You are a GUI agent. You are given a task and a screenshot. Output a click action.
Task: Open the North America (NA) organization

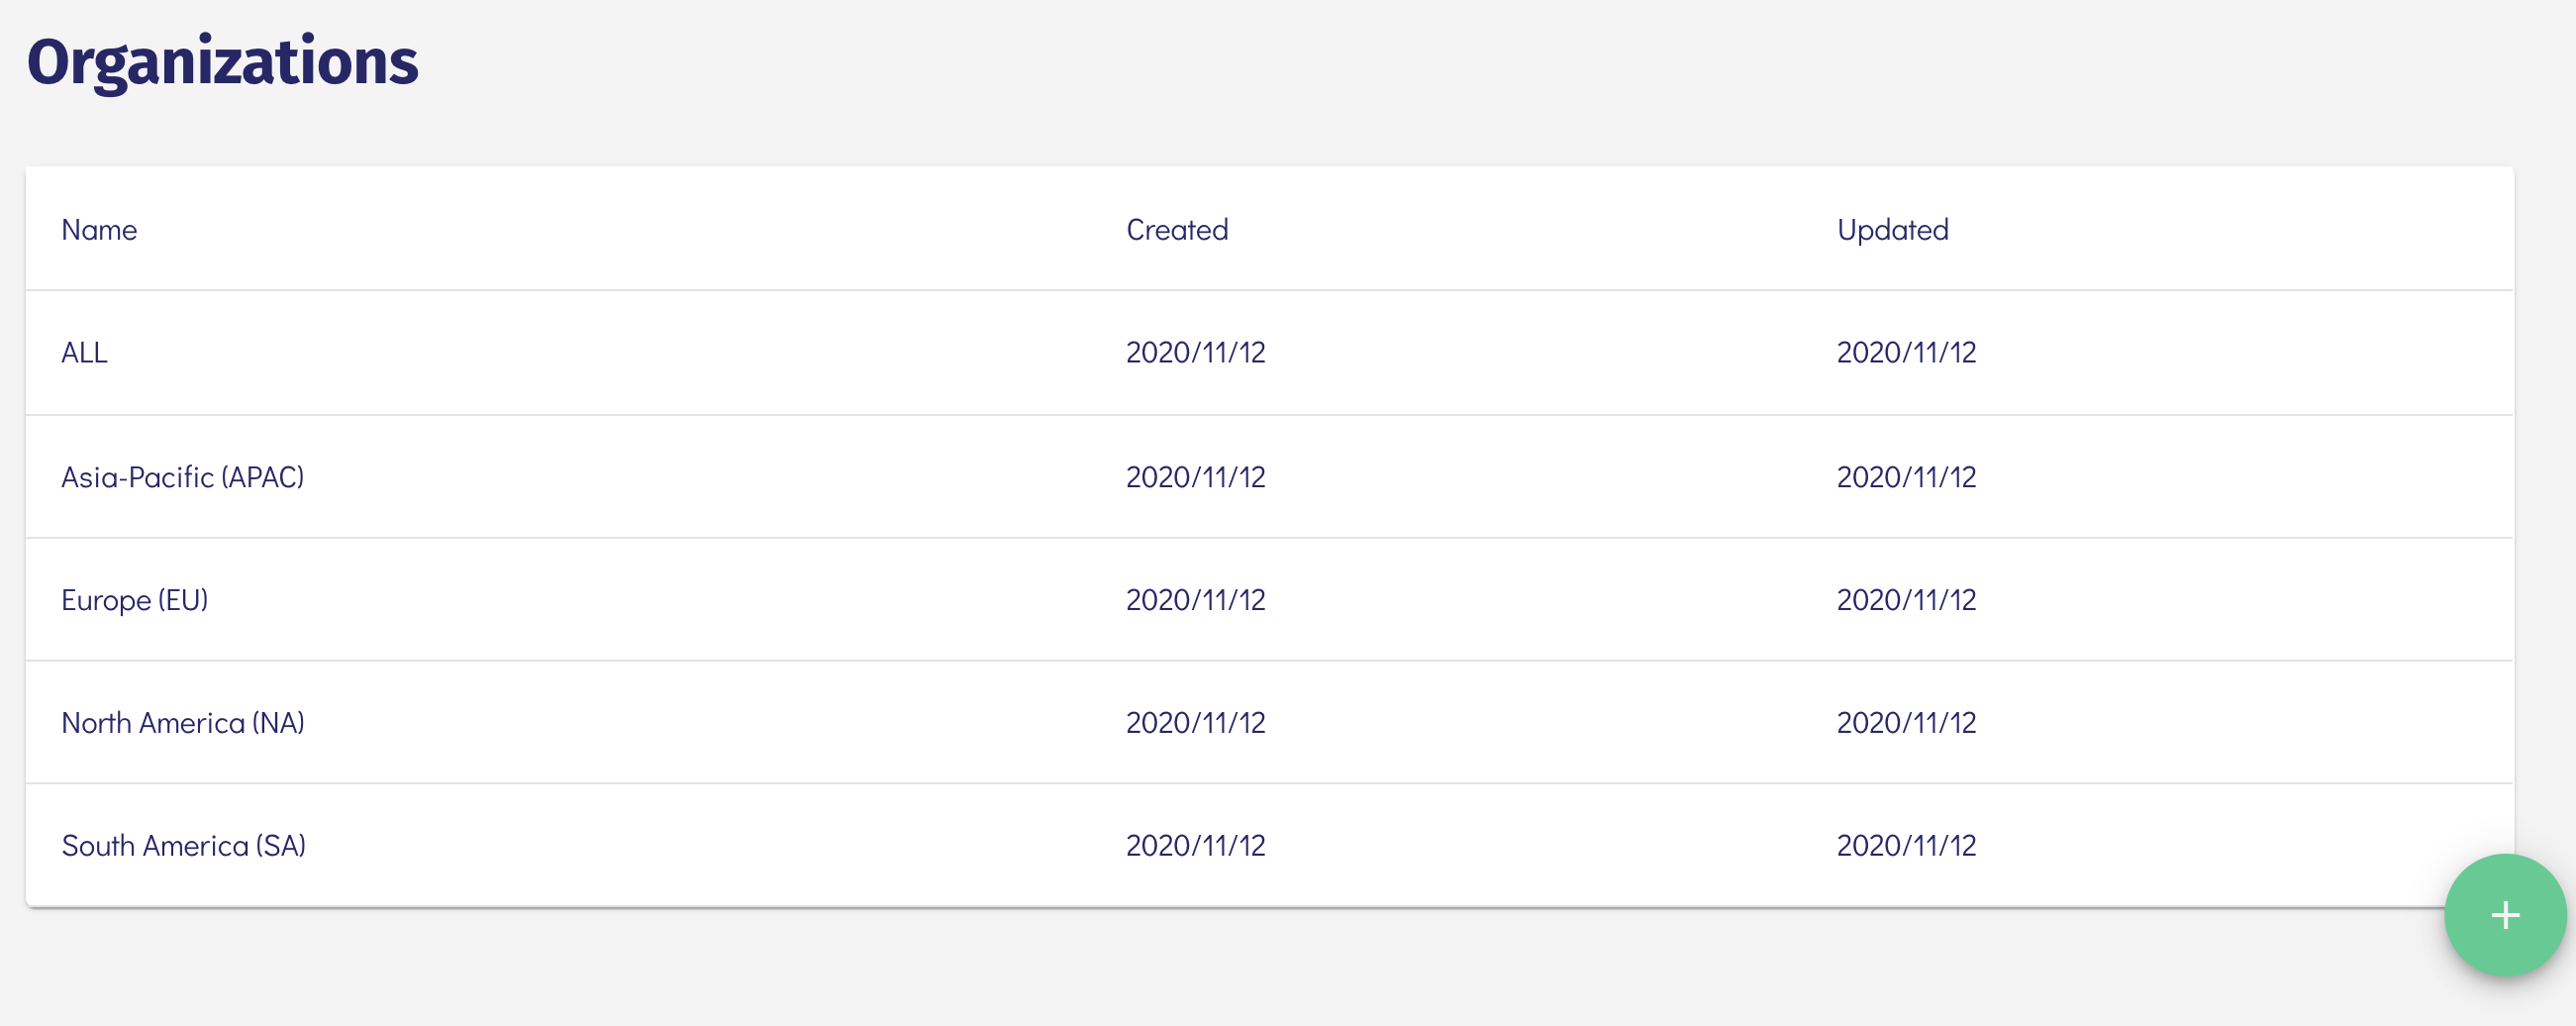pyautogui.click(x=182, y=723)
